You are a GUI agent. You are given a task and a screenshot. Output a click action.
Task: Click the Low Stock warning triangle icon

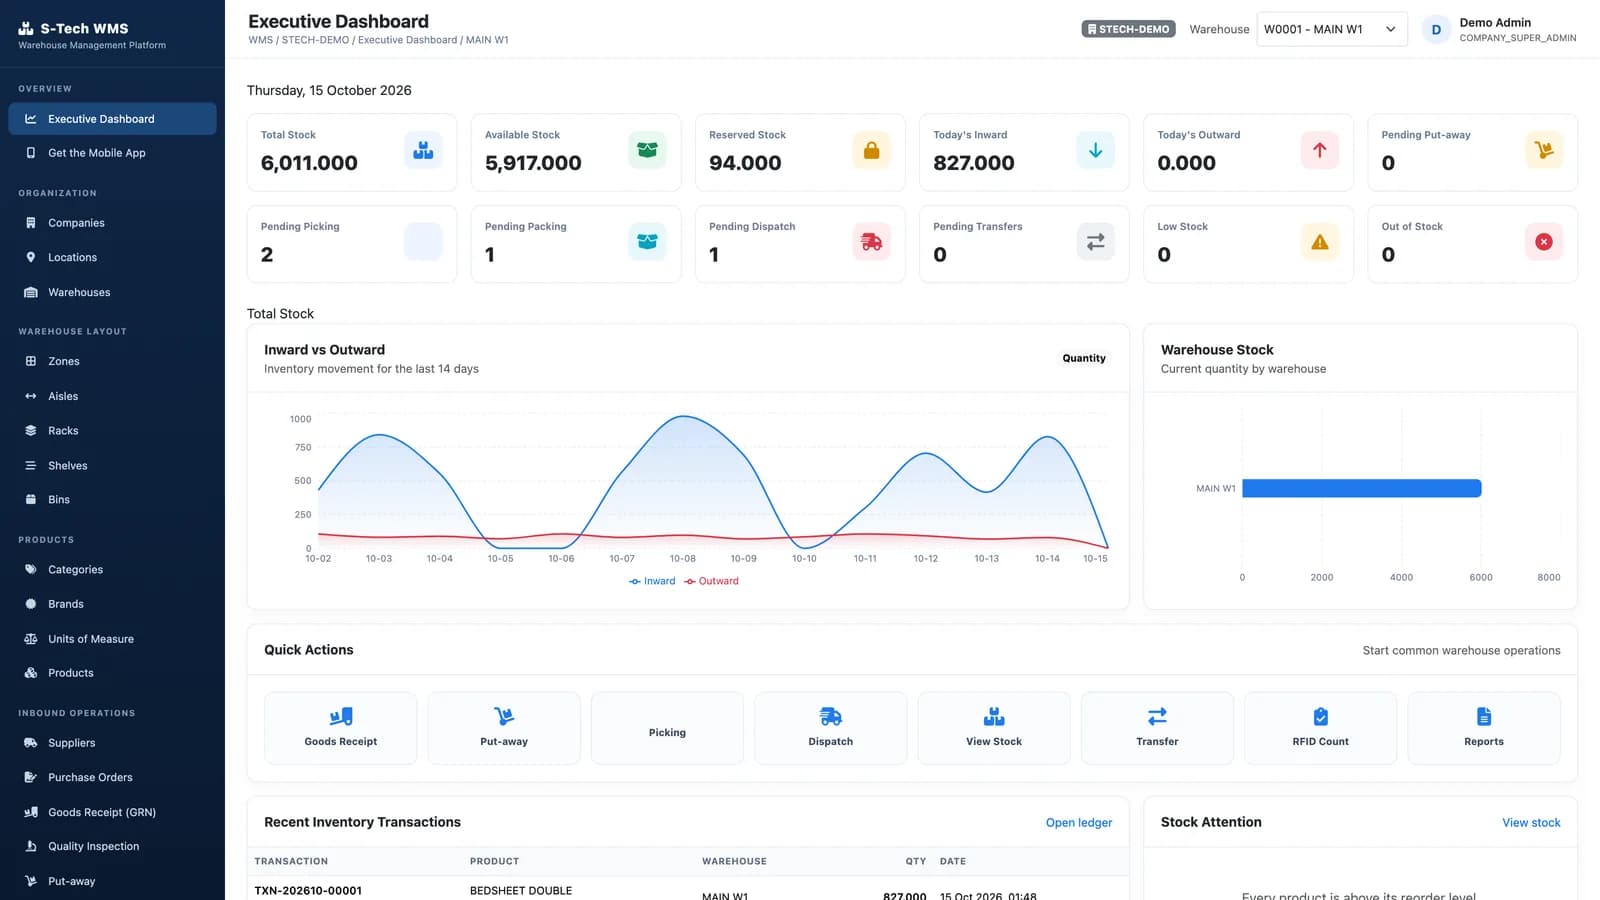point(1319,242)
